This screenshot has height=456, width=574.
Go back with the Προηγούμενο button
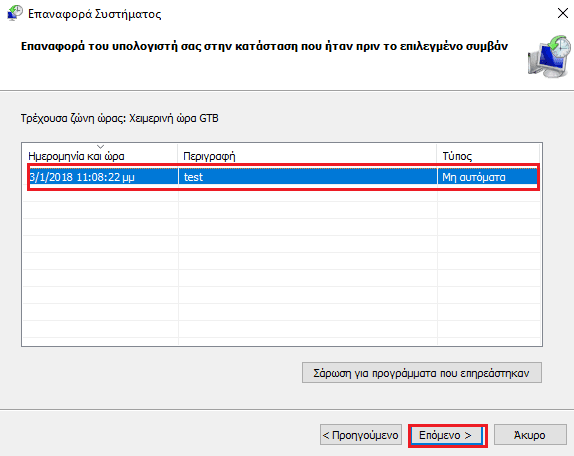point(361,435)
